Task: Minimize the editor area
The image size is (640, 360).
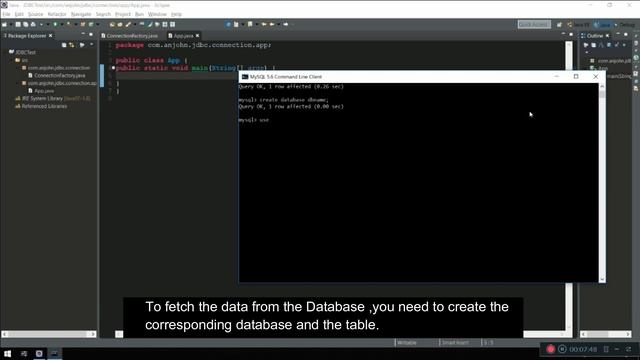Action: (563, 34)
